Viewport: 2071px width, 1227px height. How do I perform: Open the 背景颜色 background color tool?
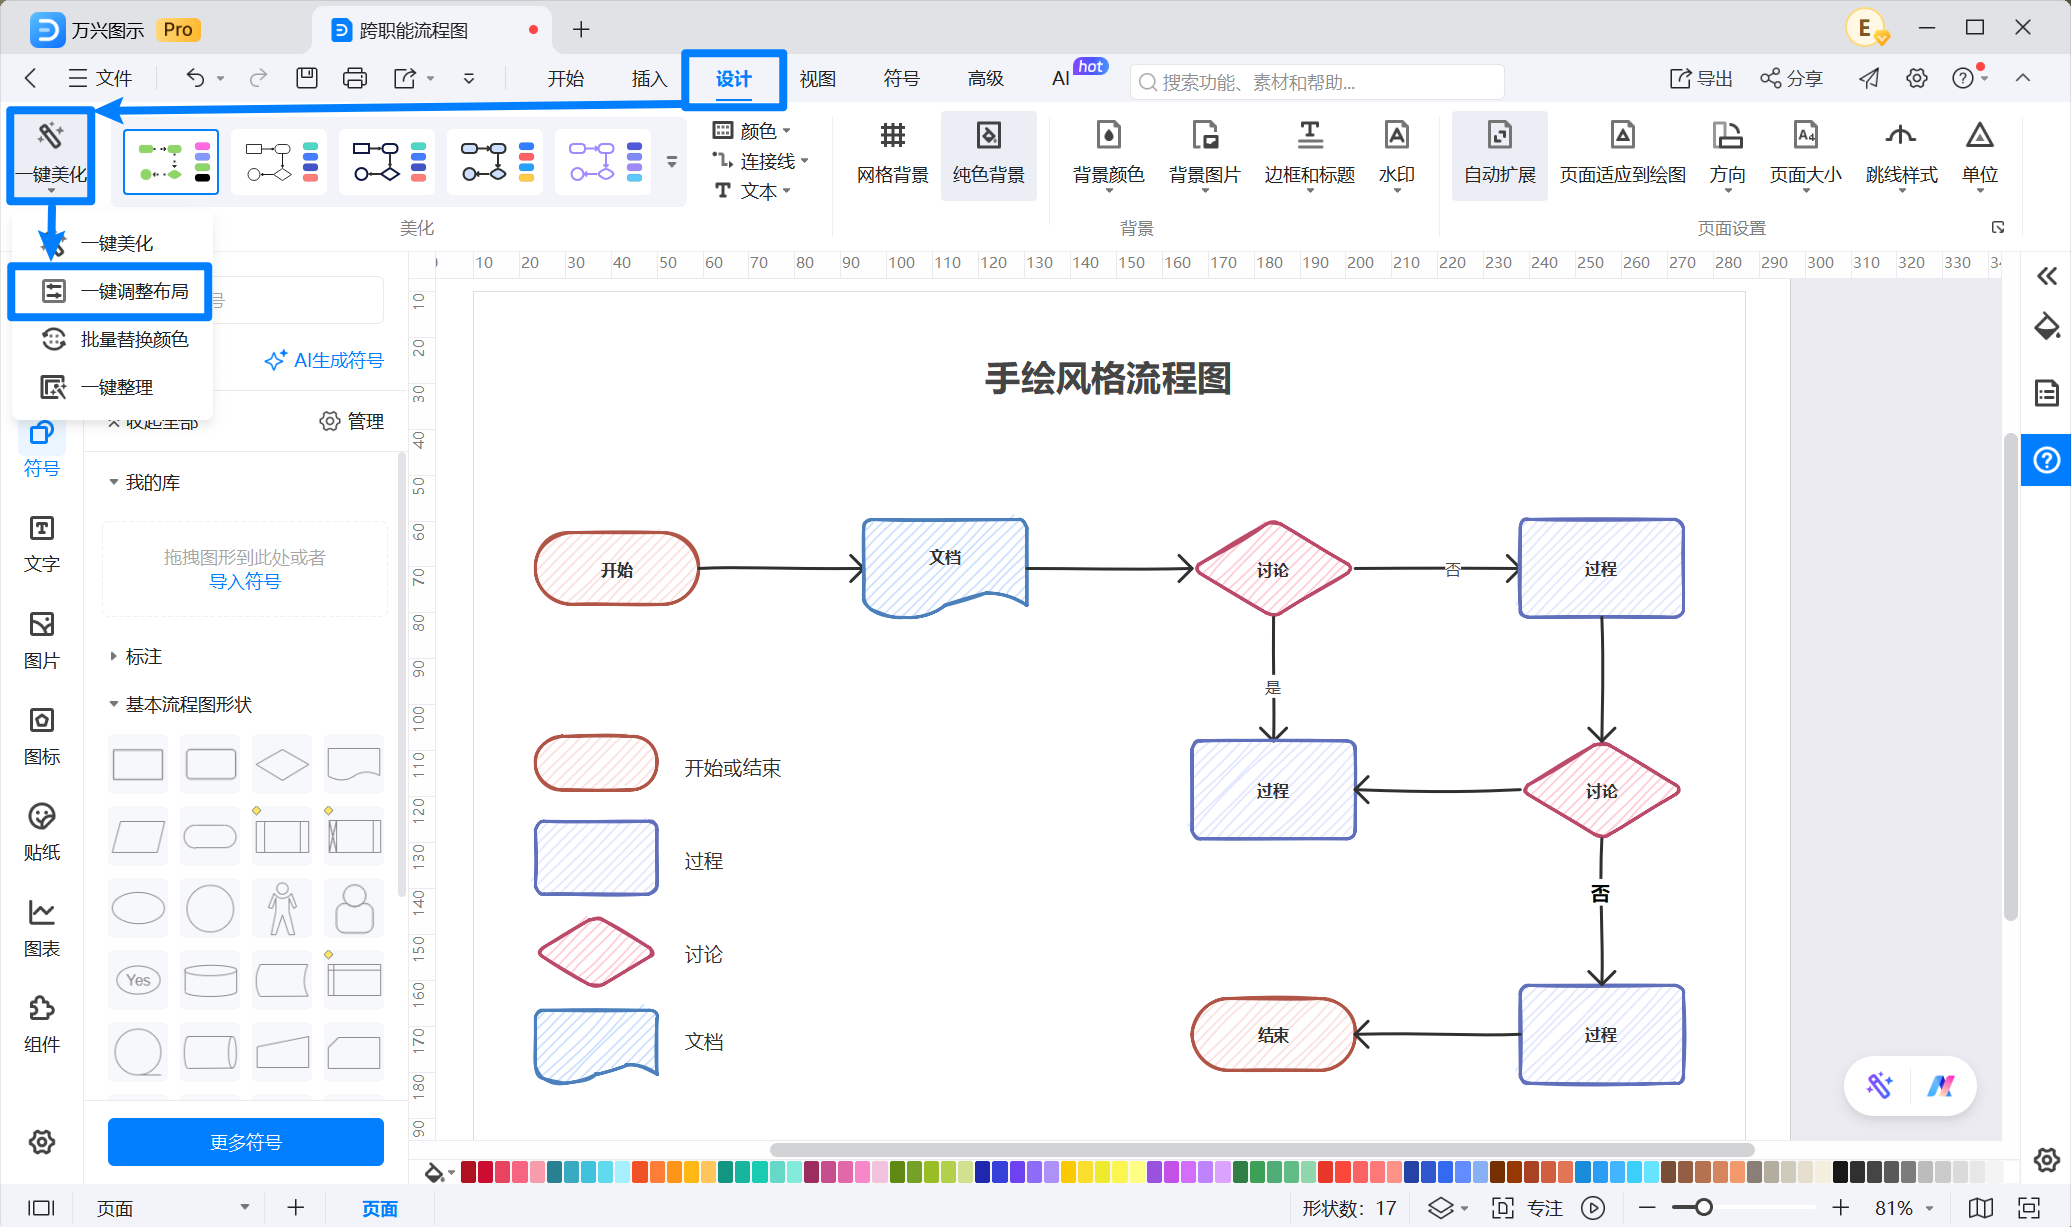pyautogui.click(x=1108, y=155)
